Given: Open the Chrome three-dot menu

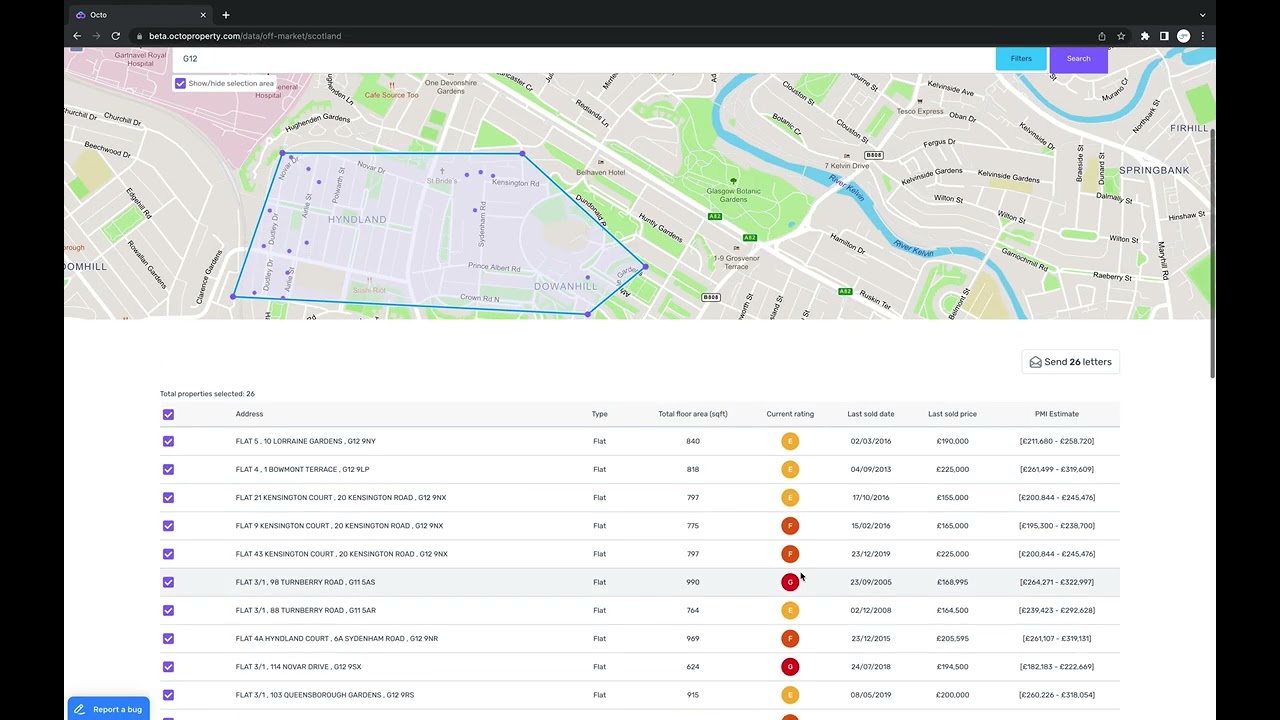Looking at the screenshot, I should (1202, 36).
